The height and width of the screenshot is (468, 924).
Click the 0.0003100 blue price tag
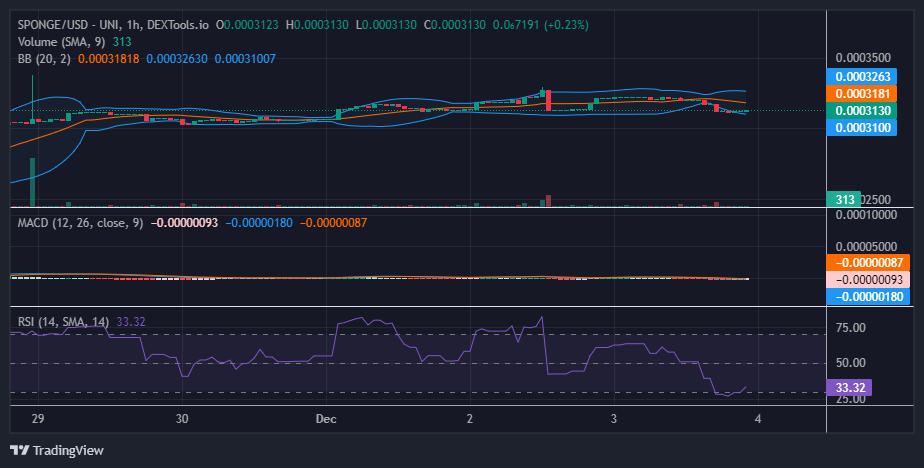[x=862, y=127]
